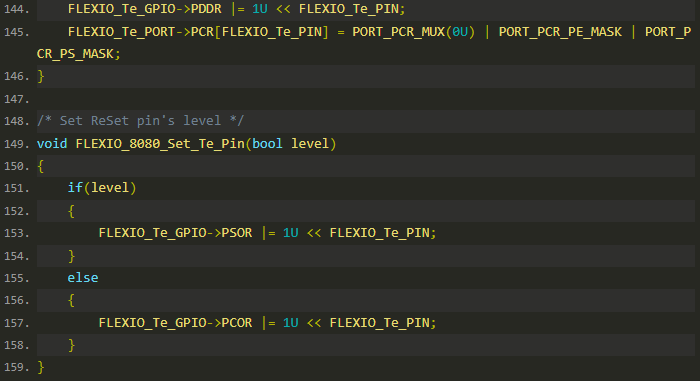Click the FLEXIO_8080_Set_Te_Pin function name

tap(160, 143)
